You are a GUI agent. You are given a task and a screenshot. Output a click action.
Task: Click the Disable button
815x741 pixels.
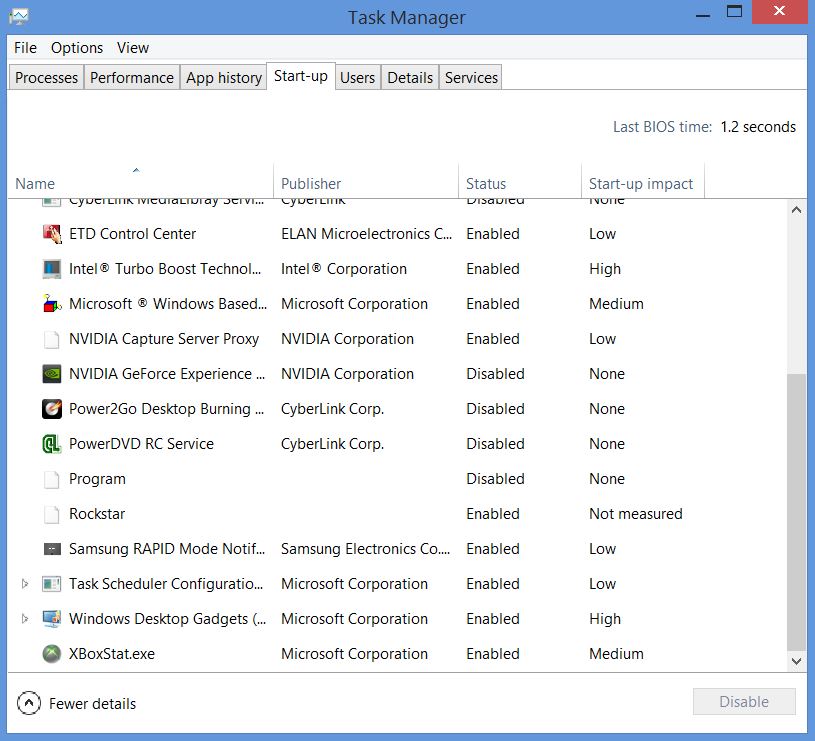pyautogui.click(x=744, y=702)
